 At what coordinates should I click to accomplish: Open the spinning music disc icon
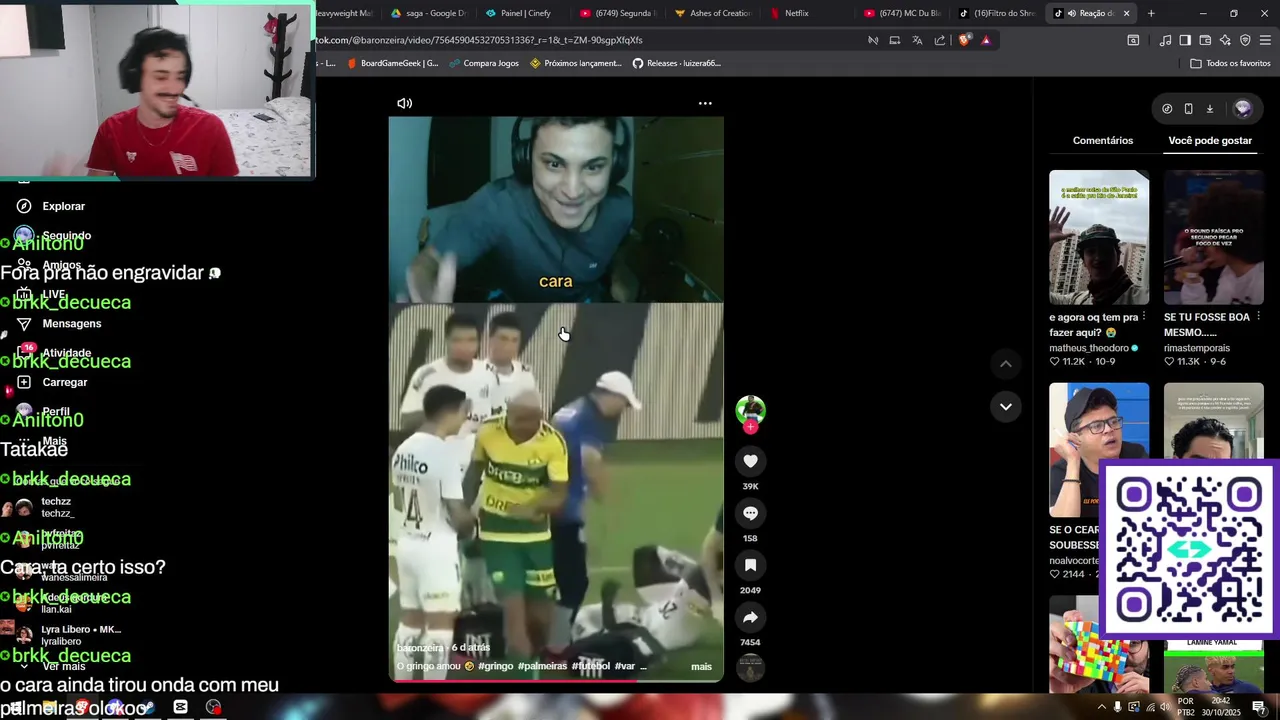[x=750, y=667]
